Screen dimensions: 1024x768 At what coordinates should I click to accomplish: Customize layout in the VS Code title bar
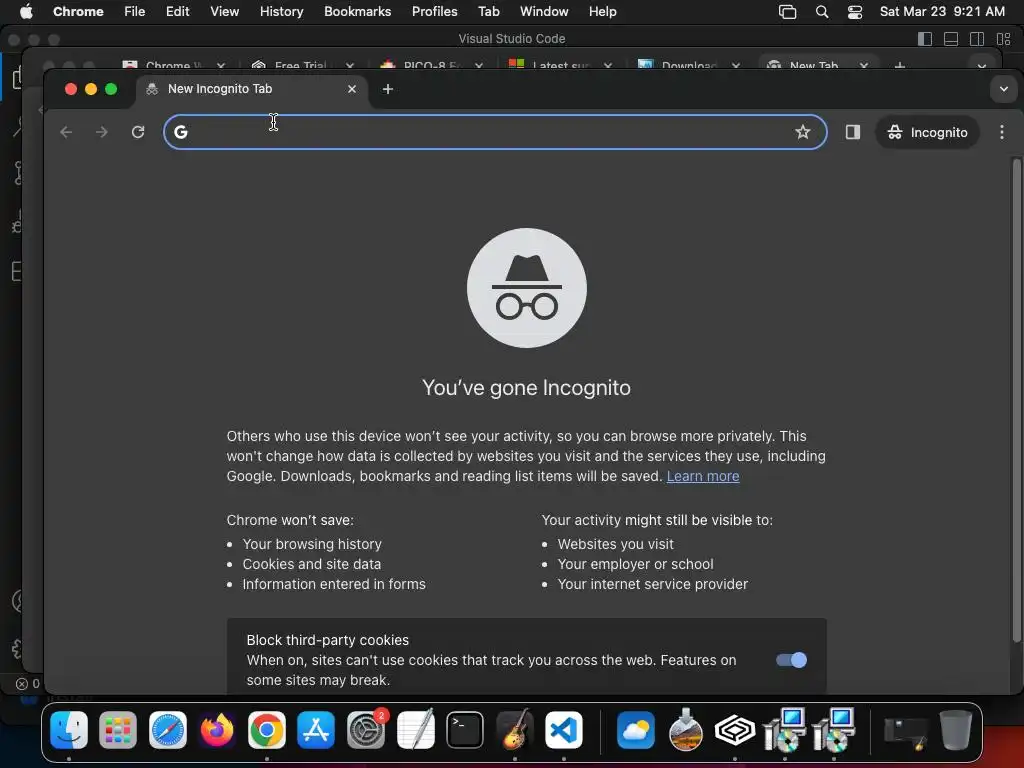click(1003, 39)
